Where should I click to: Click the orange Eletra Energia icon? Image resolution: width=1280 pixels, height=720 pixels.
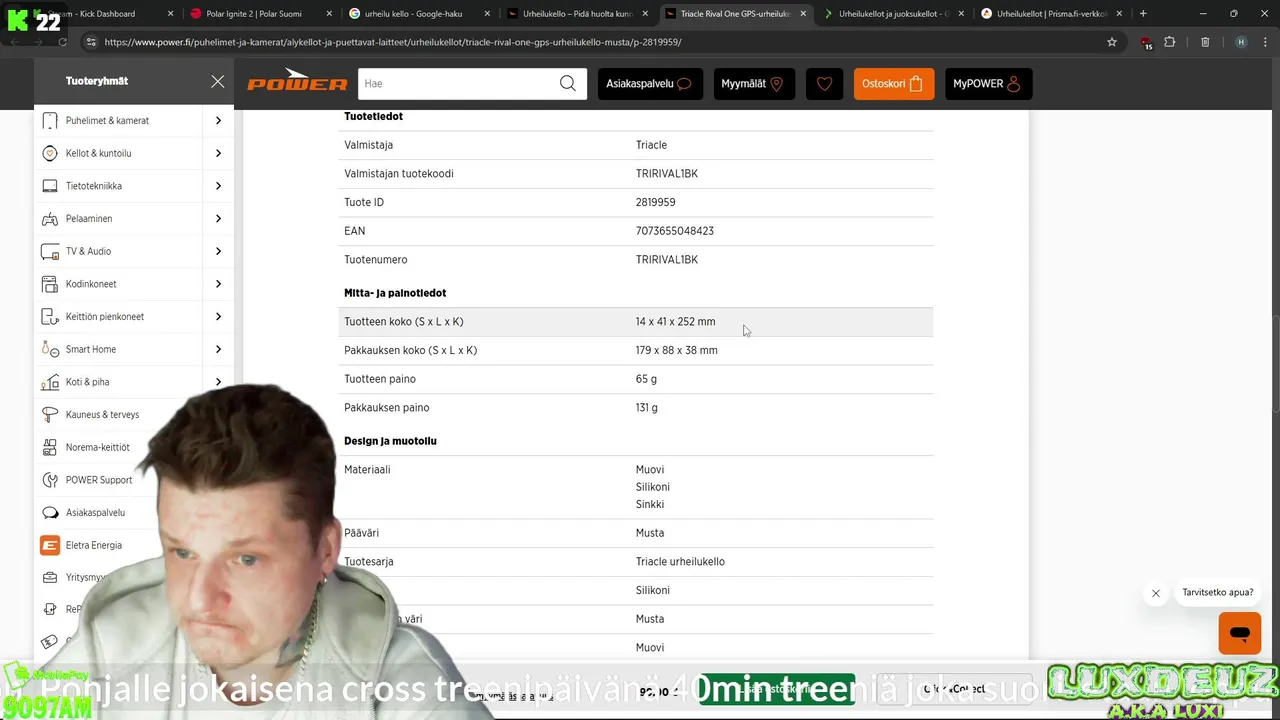coord(50,546)
